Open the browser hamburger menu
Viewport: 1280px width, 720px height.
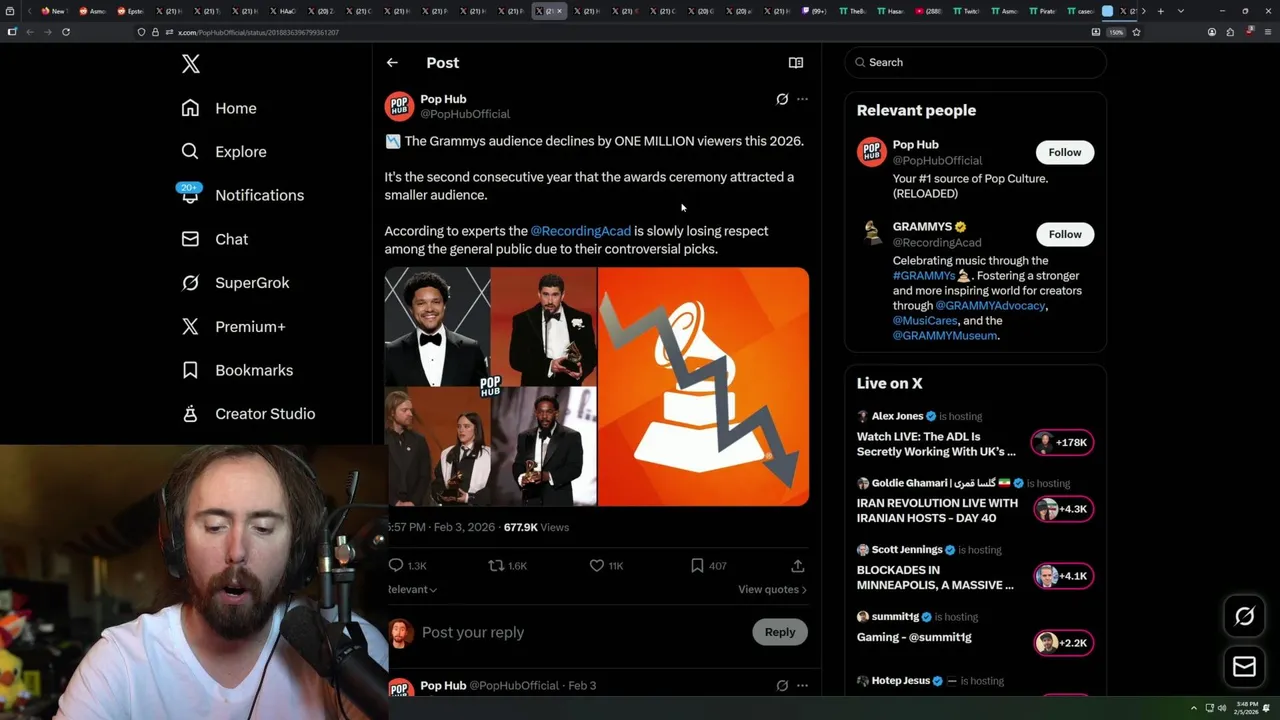[1268, 32]
